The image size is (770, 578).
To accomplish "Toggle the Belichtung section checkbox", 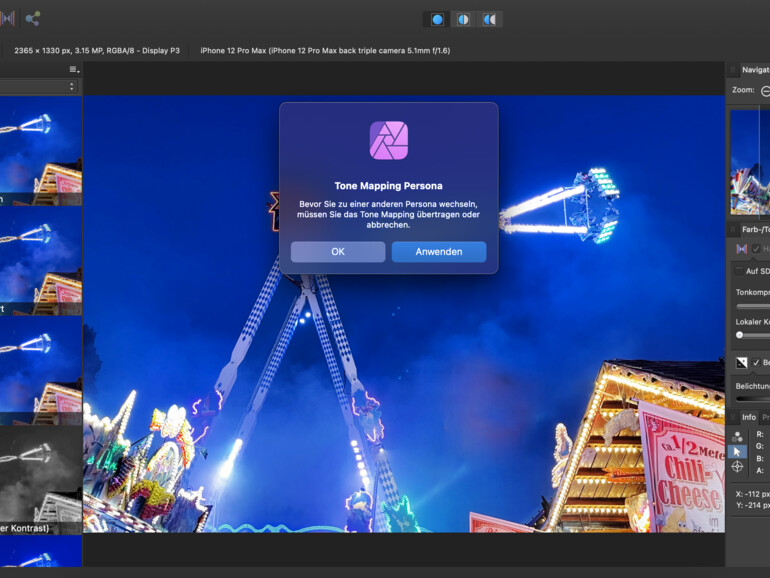I will click(x=756, y=362).
